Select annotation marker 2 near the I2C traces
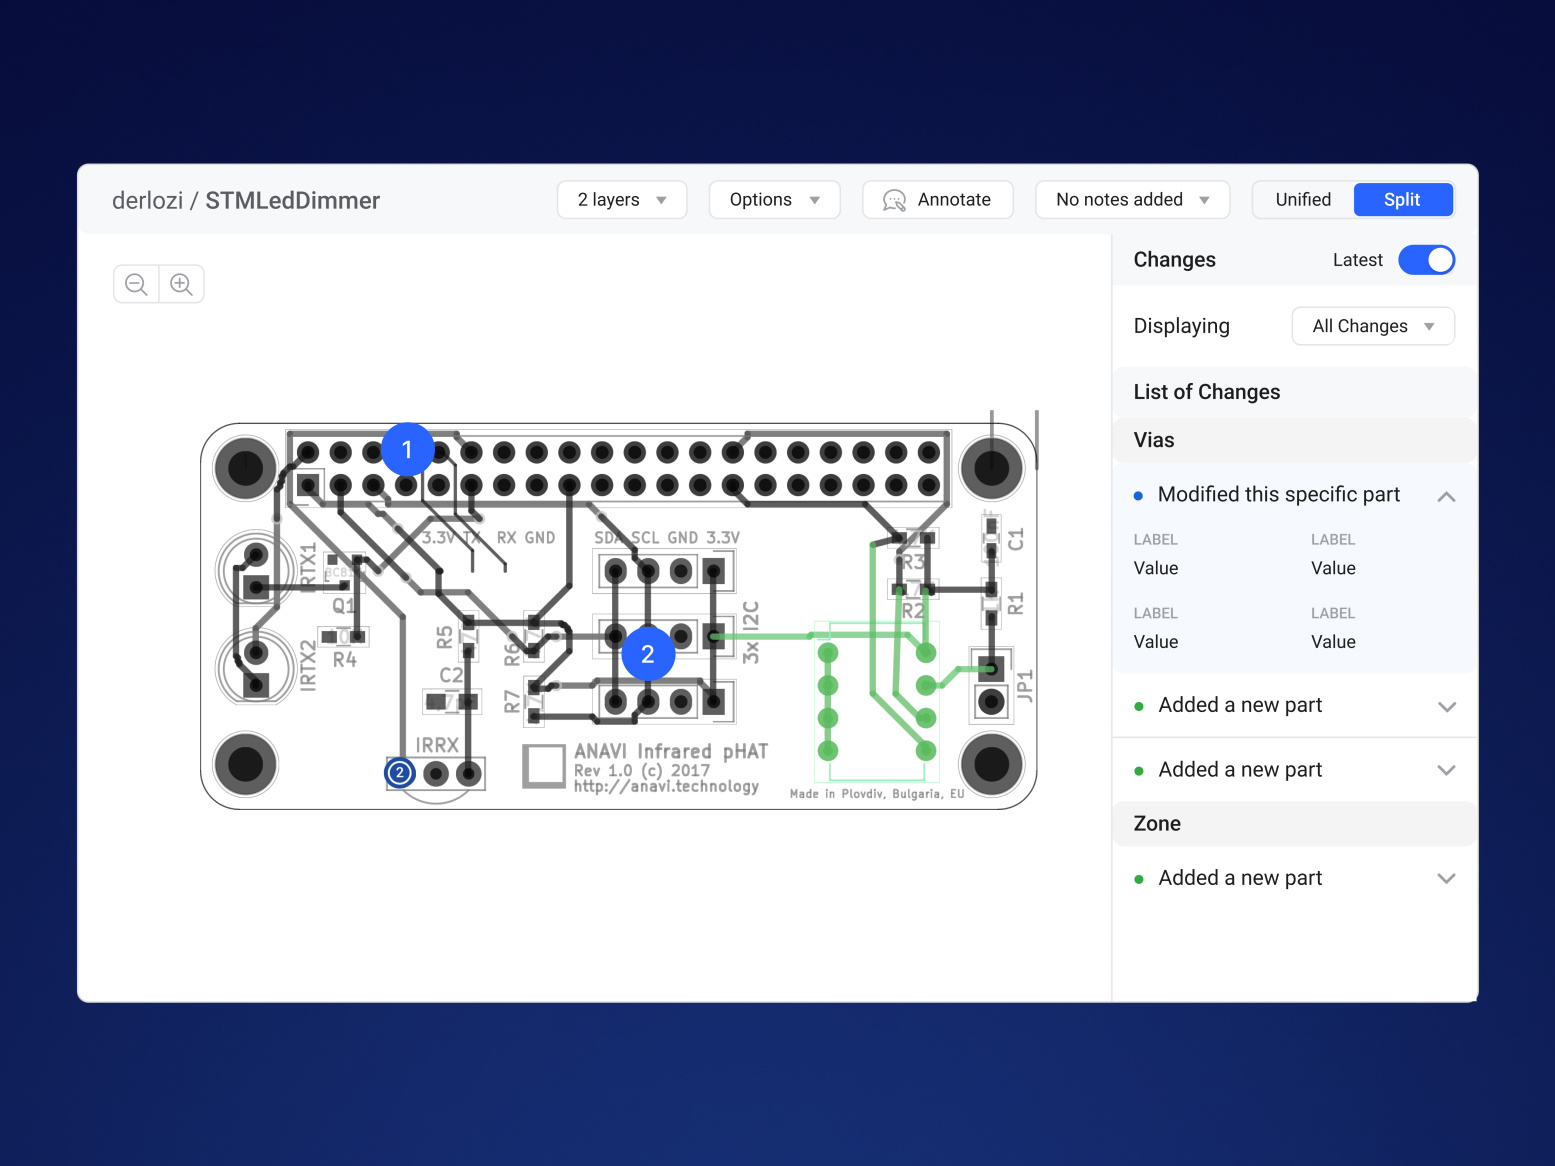The width and height of the screenshot is (1555, 1166). pyautogui.click(x=647, y=653)
